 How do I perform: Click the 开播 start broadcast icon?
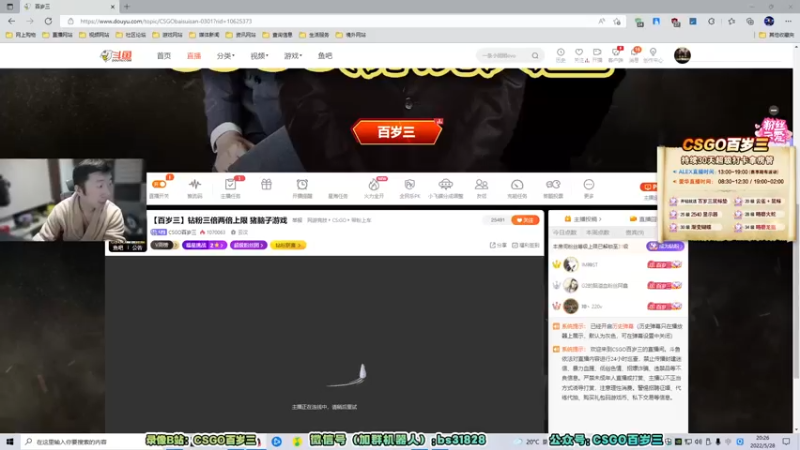(597, 53)
